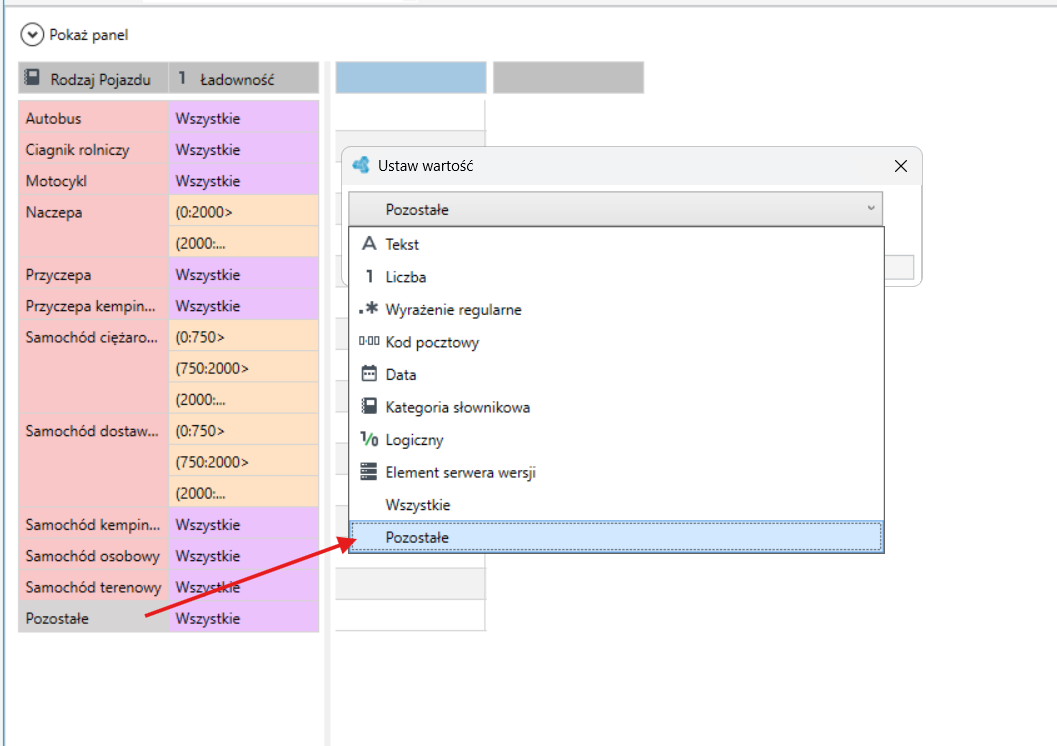Choose Wszystkie in the dropdown list
1057x746 pixels.
pyautogui.click(x=616, y=505)
